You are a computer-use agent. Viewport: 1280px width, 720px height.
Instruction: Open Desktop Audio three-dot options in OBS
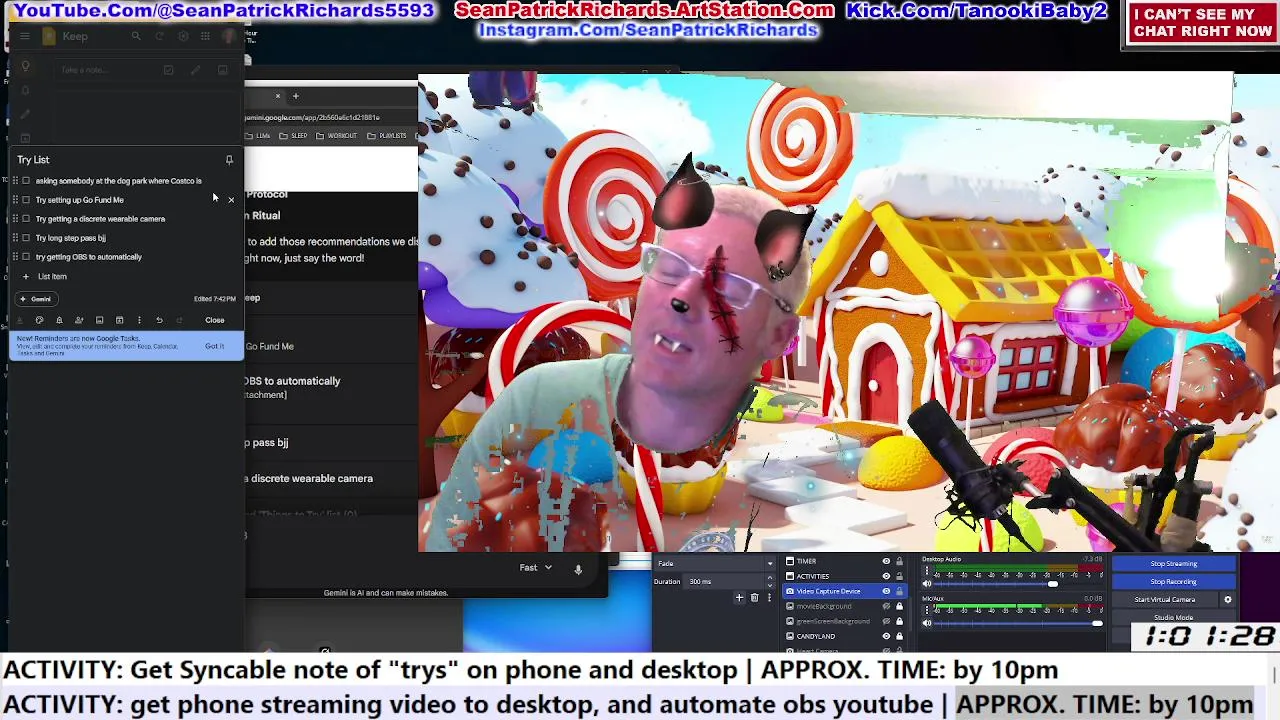pyautogui.click(x=926, y=571)
